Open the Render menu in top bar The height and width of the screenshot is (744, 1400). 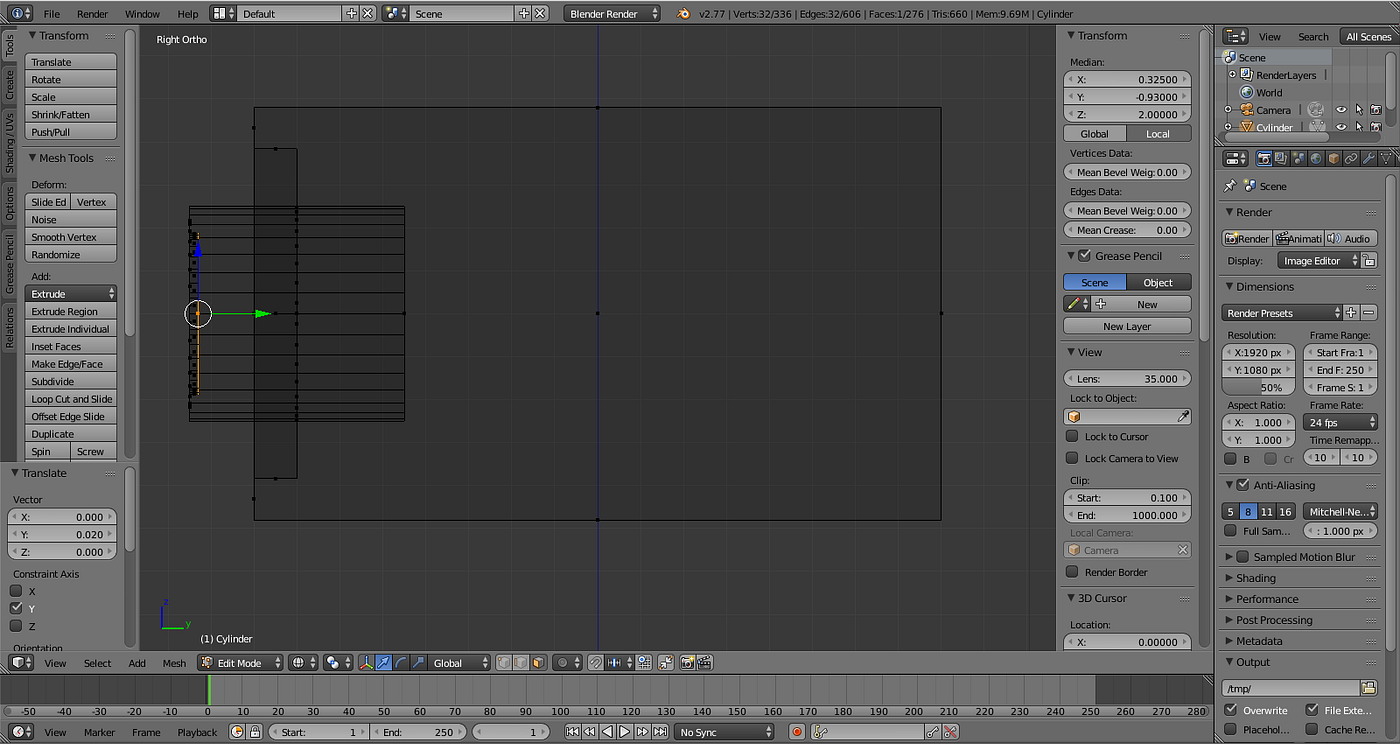click(92, 14)
